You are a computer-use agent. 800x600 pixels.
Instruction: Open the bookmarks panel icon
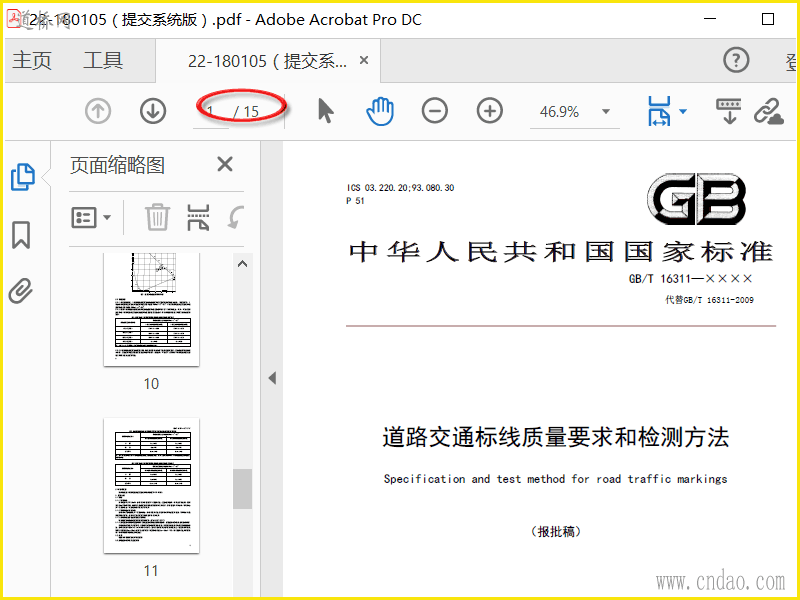coord(21,235)
